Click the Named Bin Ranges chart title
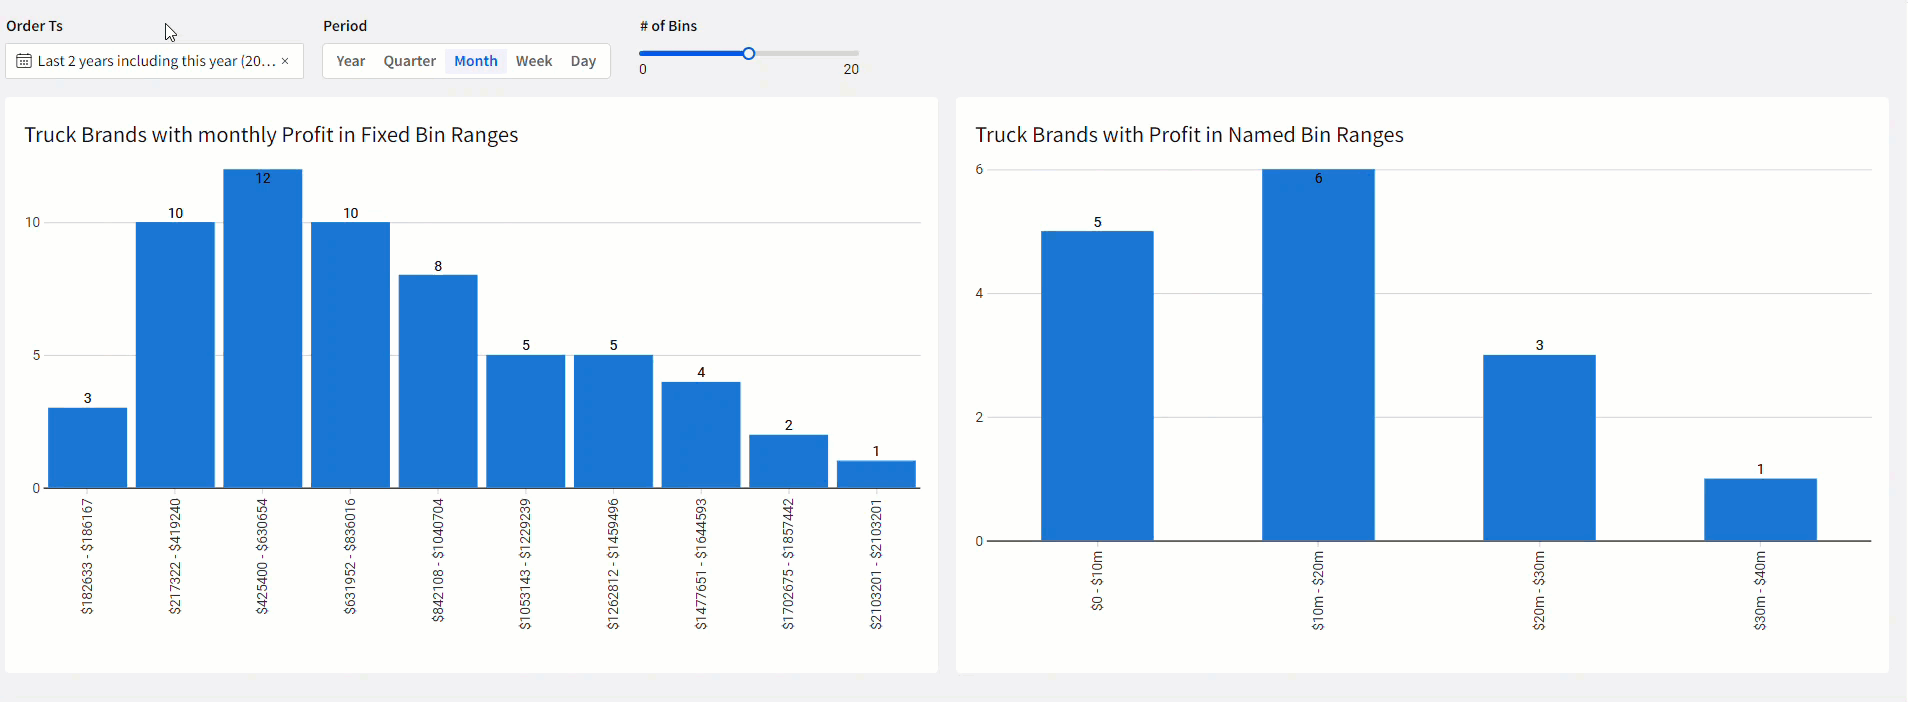Image resolution: width=1908 pixels, height=702 pixels. 1189,135
